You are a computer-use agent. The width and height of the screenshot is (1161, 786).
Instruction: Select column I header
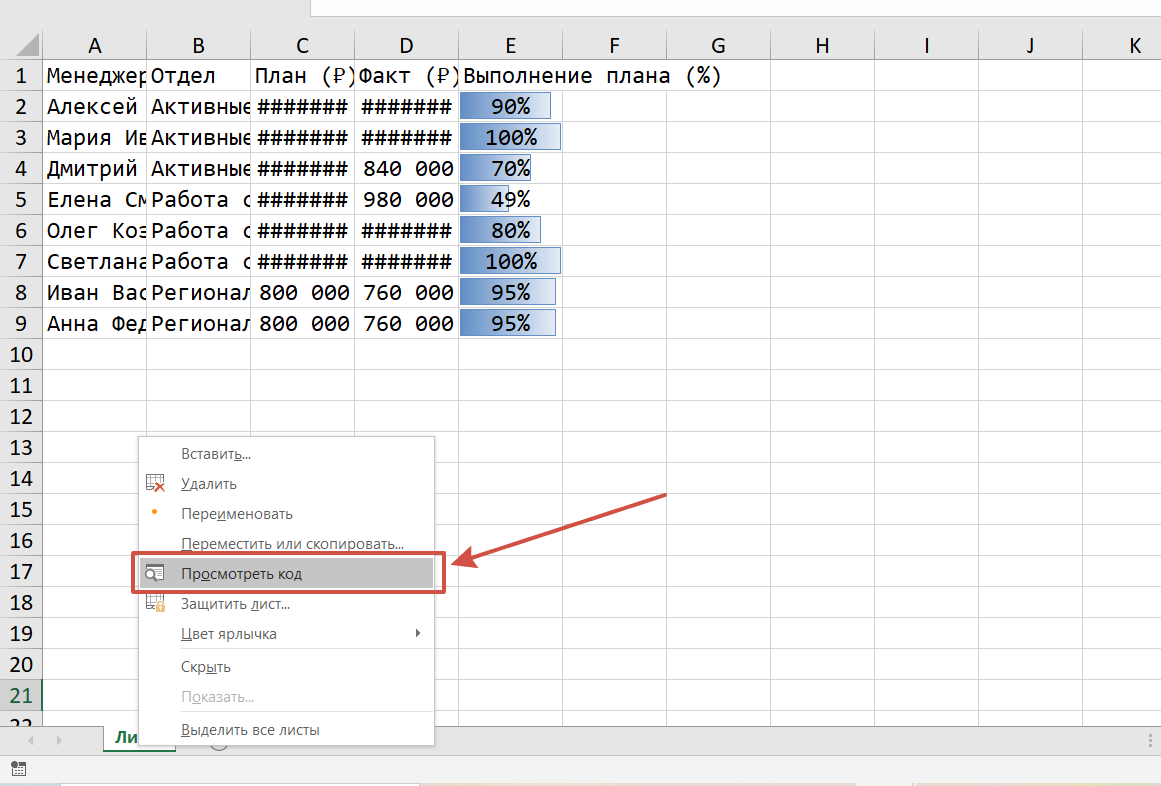926,46
